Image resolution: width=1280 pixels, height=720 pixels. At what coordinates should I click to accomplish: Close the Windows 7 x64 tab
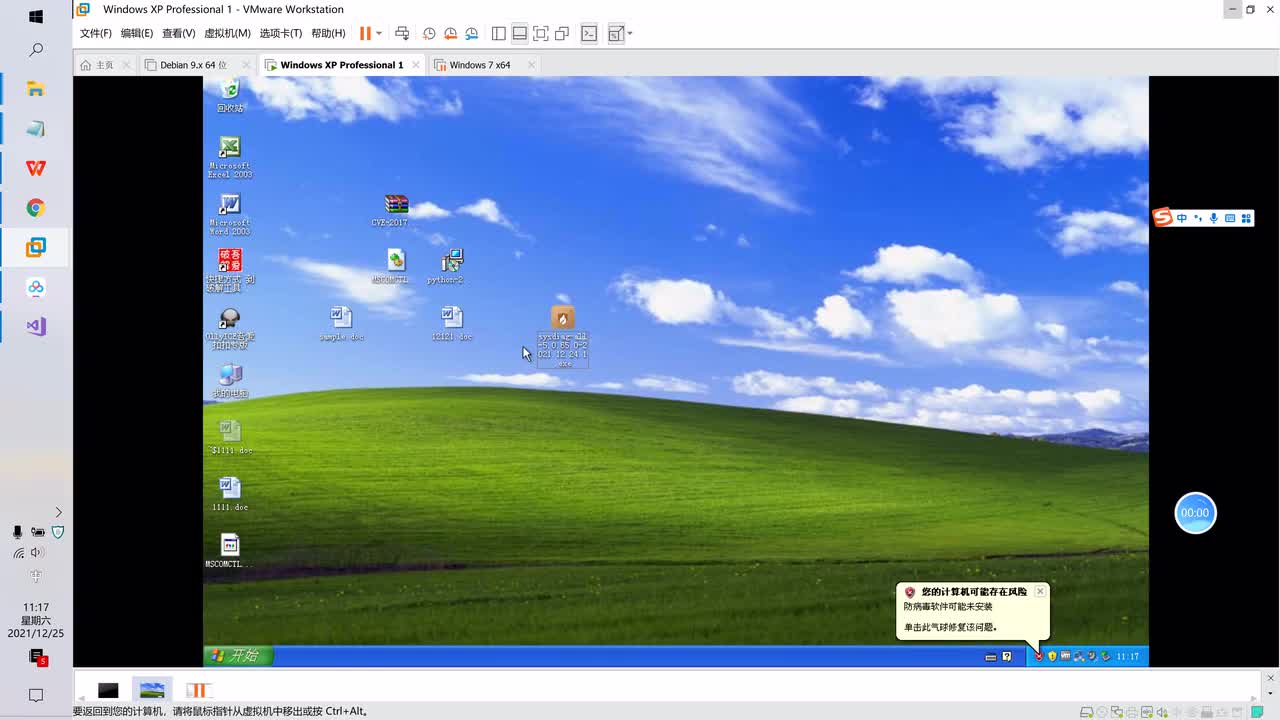pyautogui.click(x=531, y=65)
